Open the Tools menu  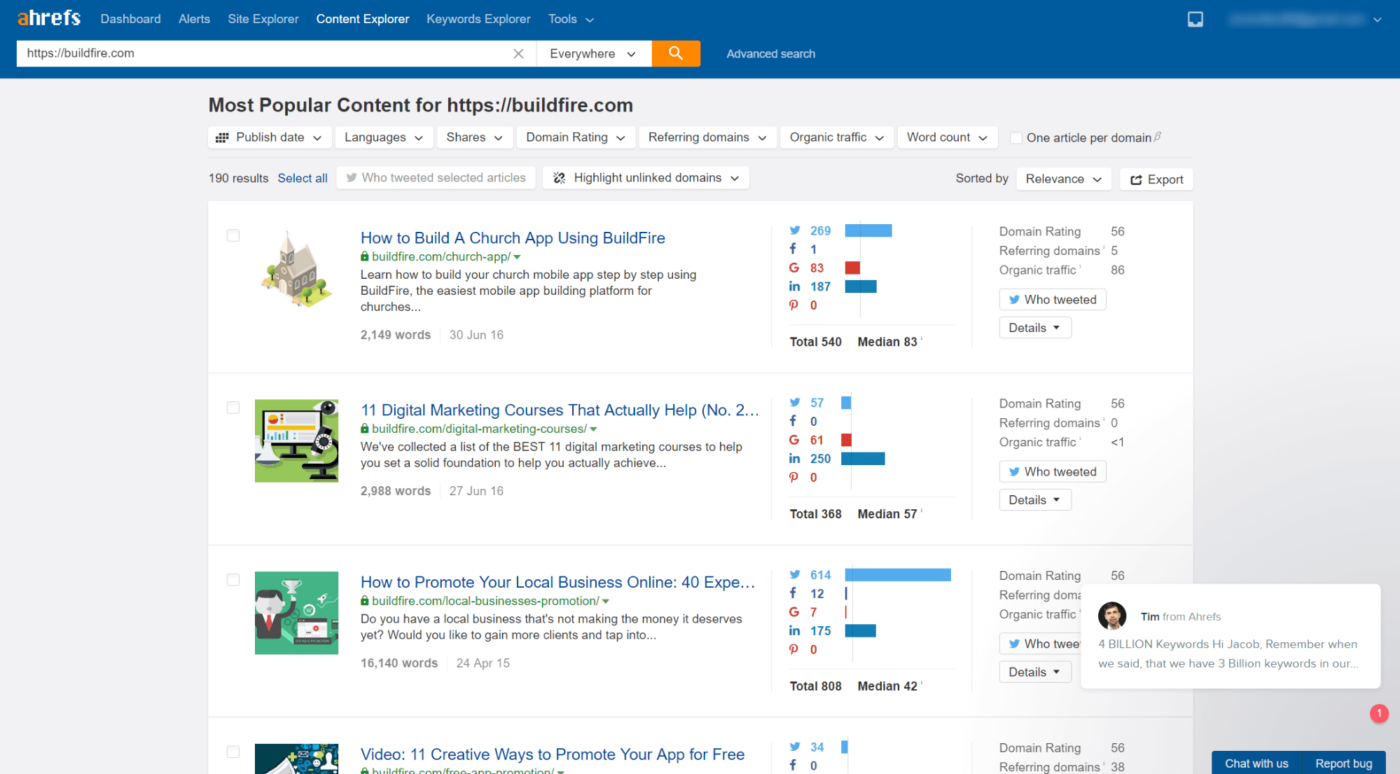(x=571, y=19)
